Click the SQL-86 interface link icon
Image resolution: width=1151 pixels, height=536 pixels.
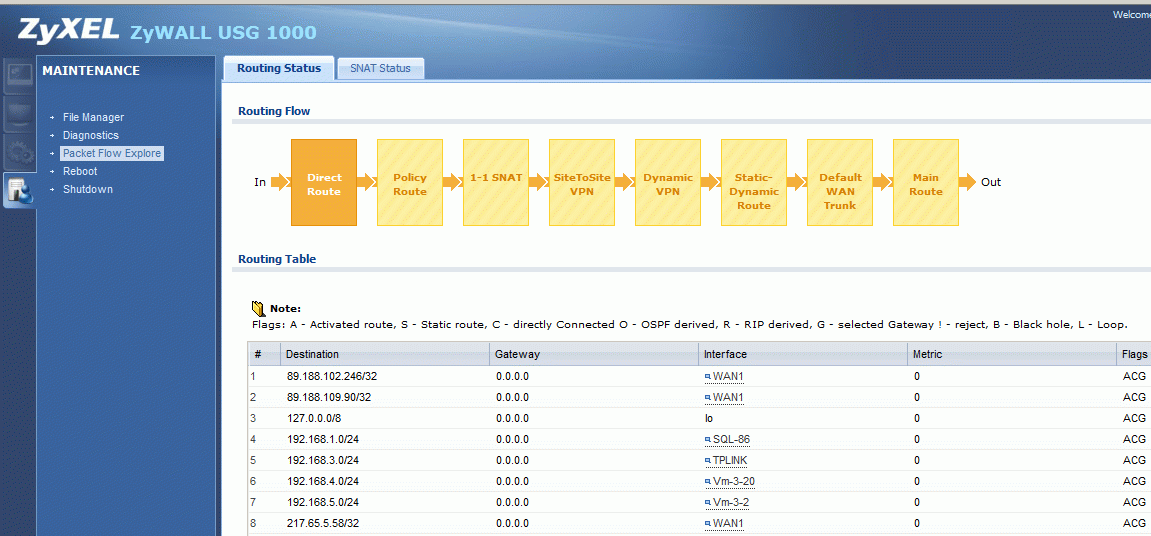click(x=708, y=440)
